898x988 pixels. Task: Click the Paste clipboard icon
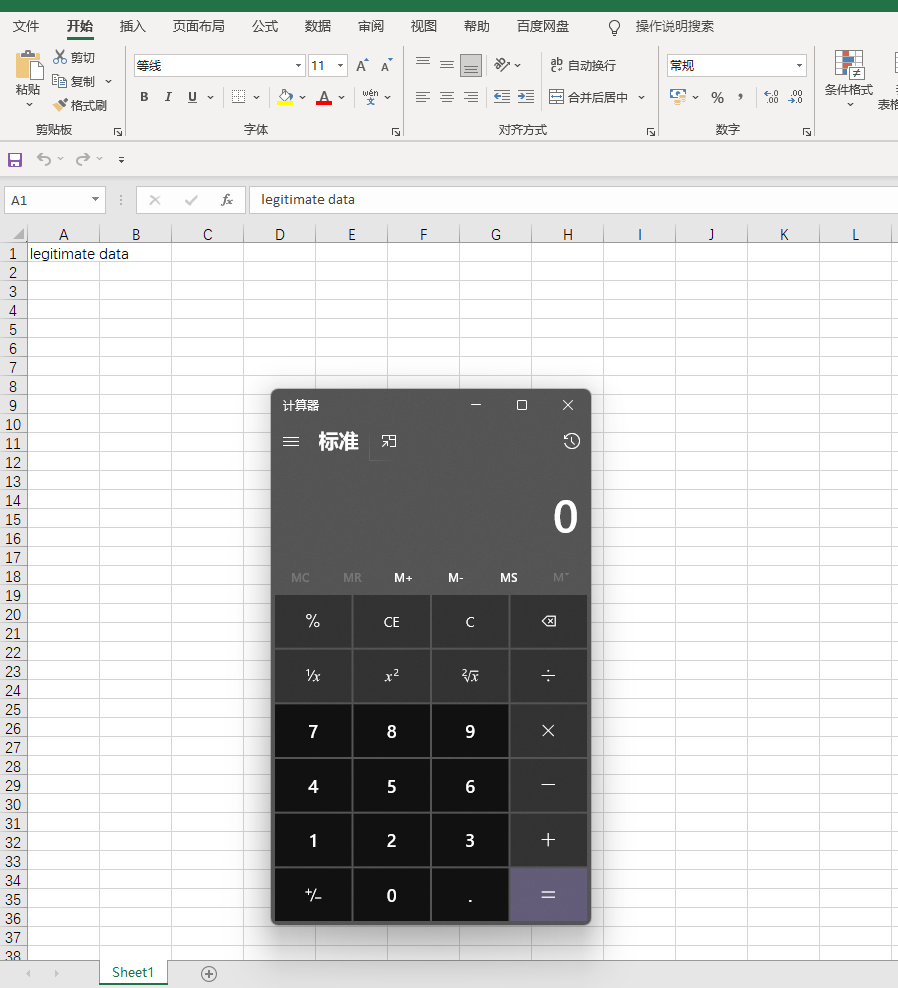pos(28,65)
